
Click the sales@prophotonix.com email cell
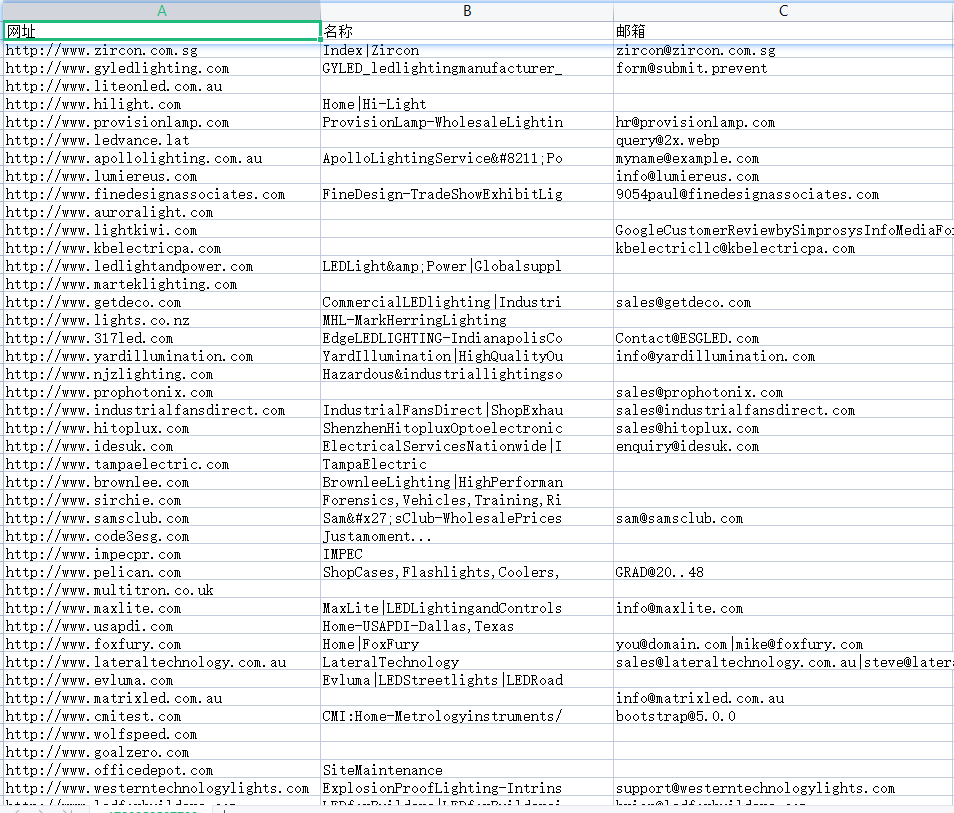pyautogui.click(x=784, y=393)
